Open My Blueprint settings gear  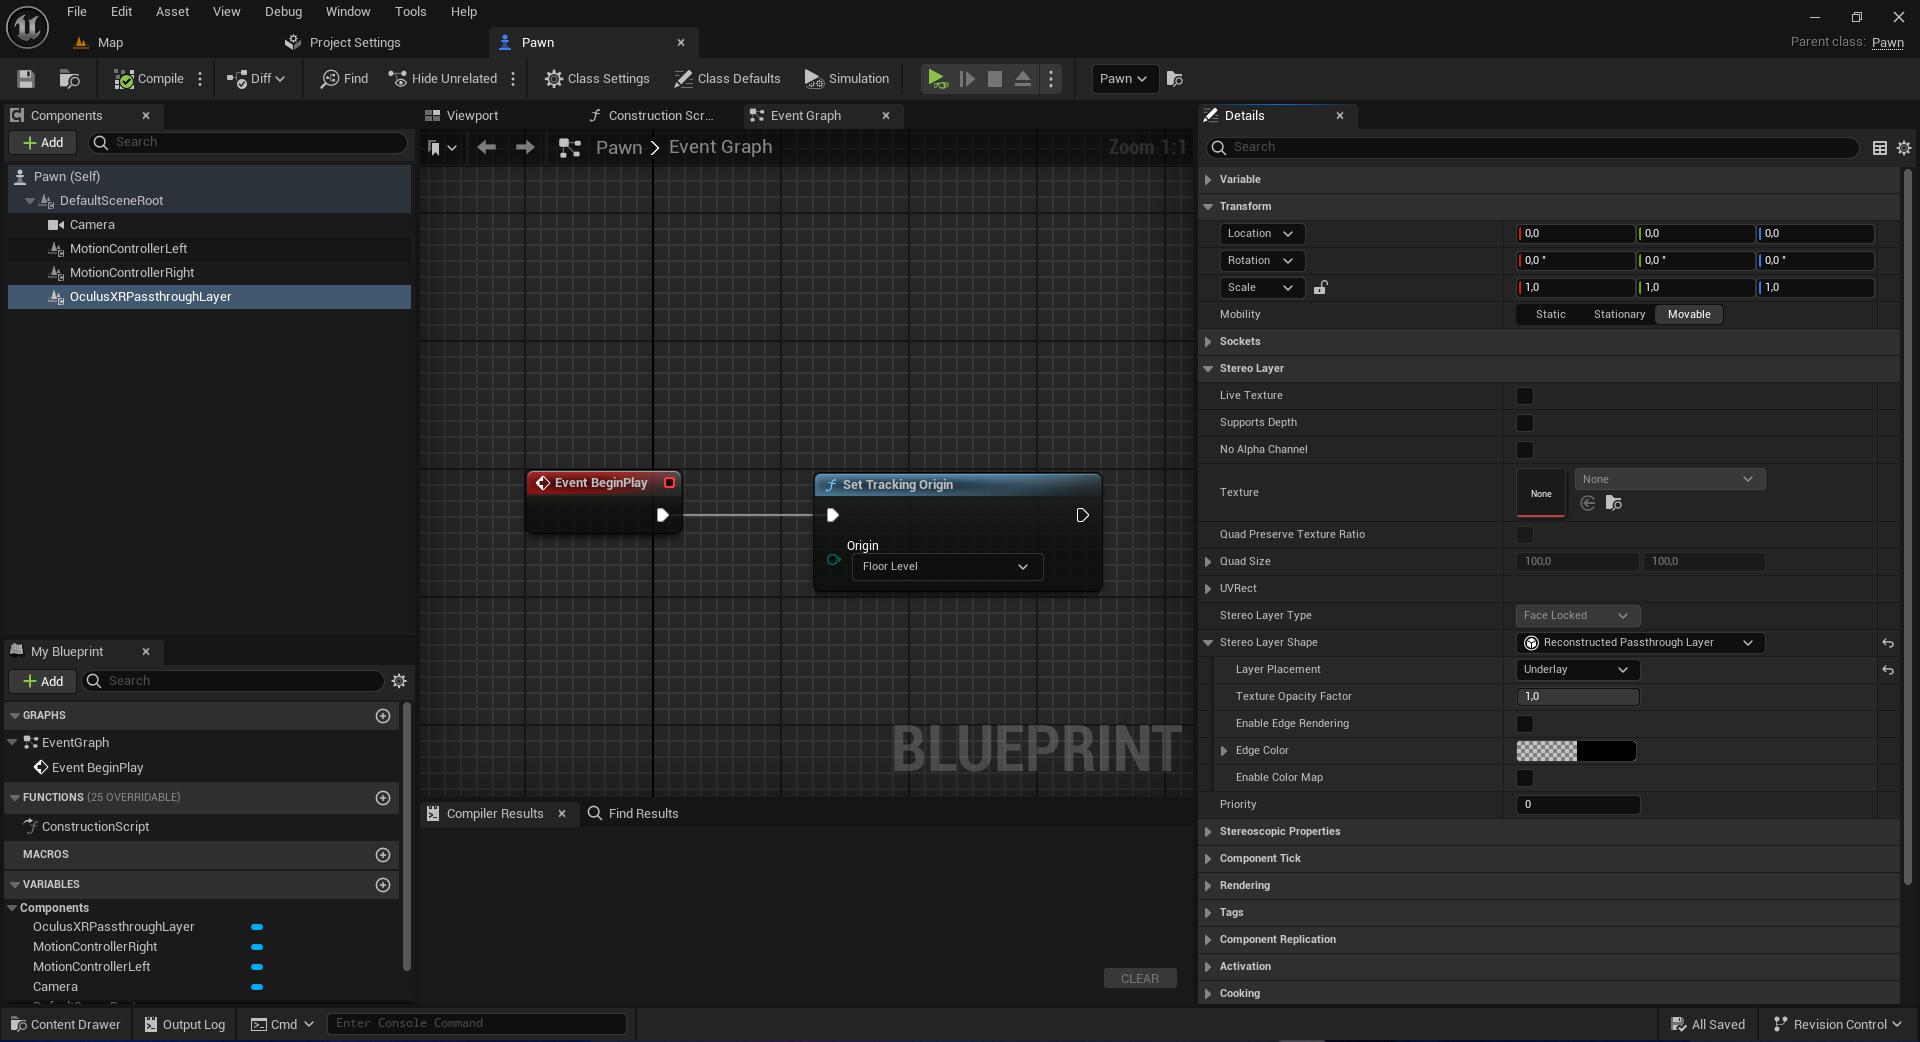[x=399, y=681]
